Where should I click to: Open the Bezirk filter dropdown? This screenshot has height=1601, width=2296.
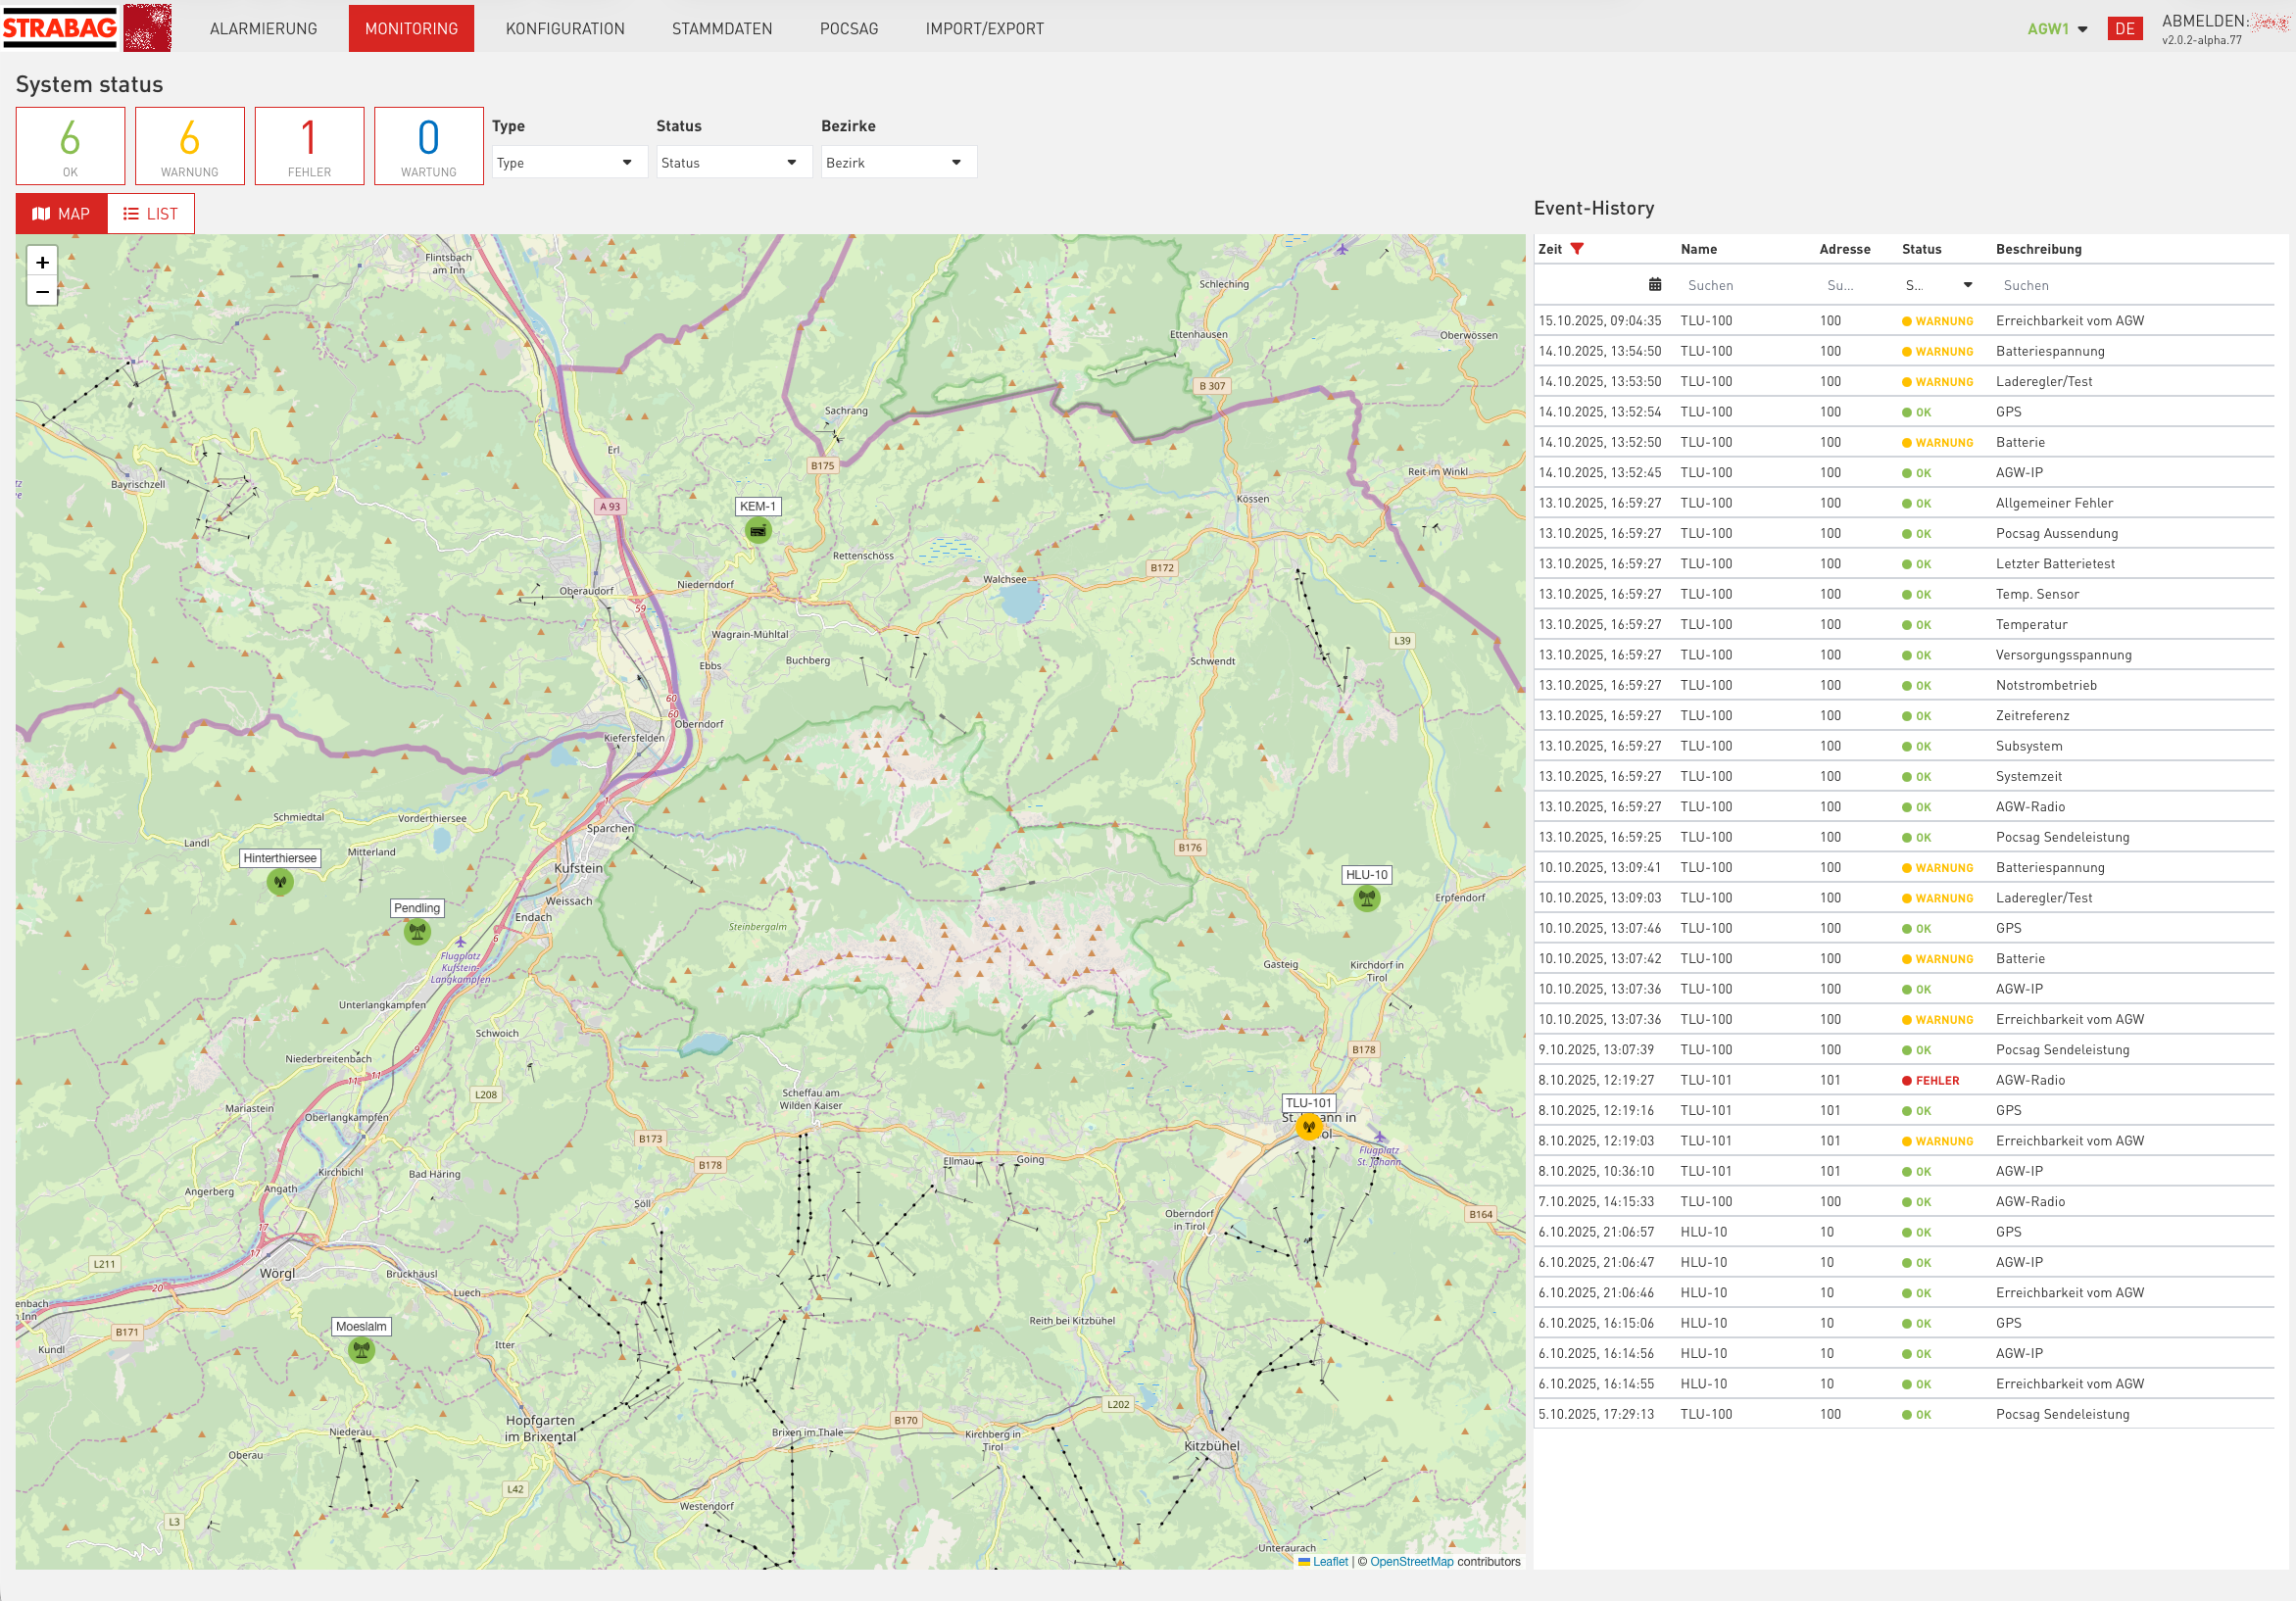point(897,161)
